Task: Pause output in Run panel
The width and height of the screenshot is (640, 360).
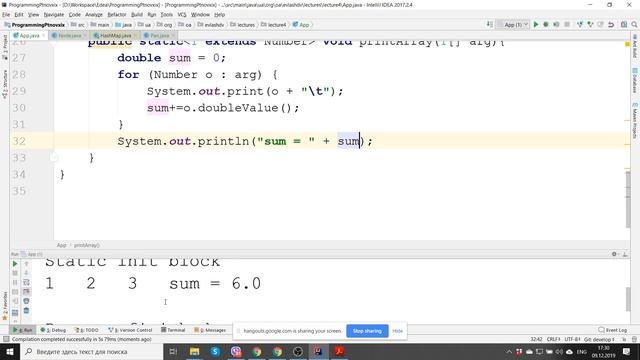Action: point(15,282)
